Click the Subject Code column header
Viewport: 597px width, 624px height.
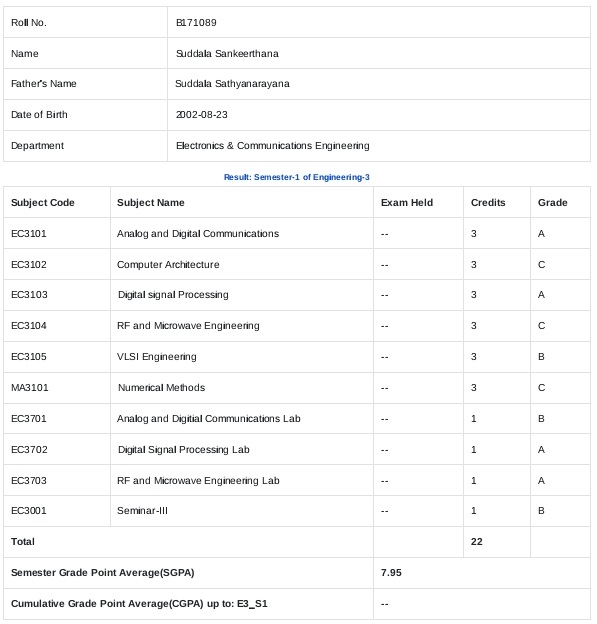(x=43, y=203)
